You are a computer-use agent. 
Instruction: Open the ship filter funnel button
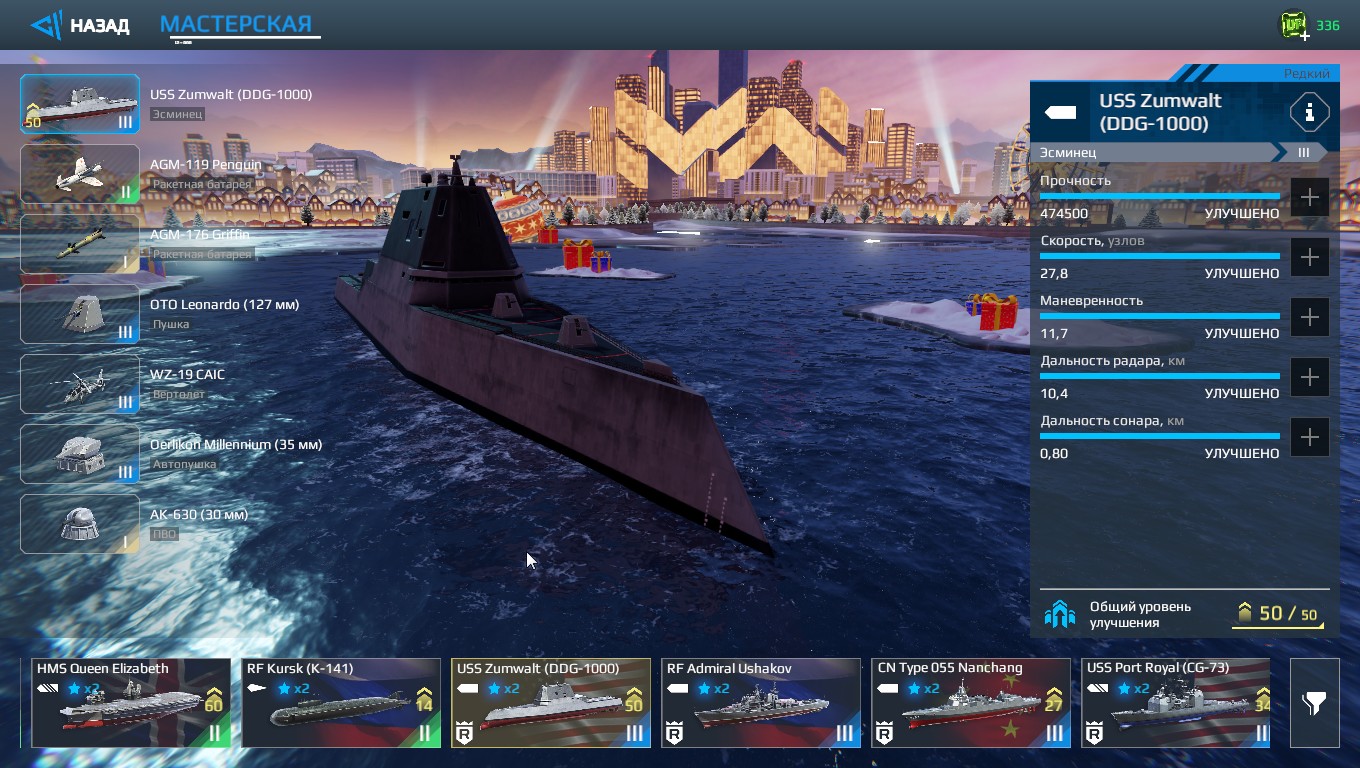tap(1314, 703)
